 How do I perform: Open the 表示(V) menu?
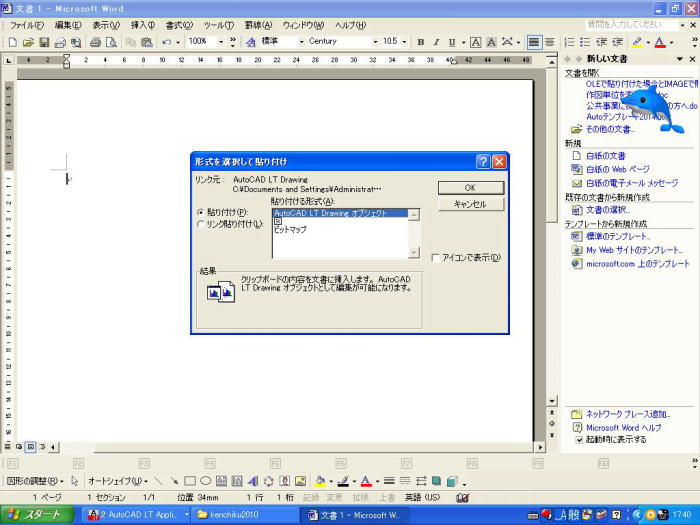tap(106, 25)
